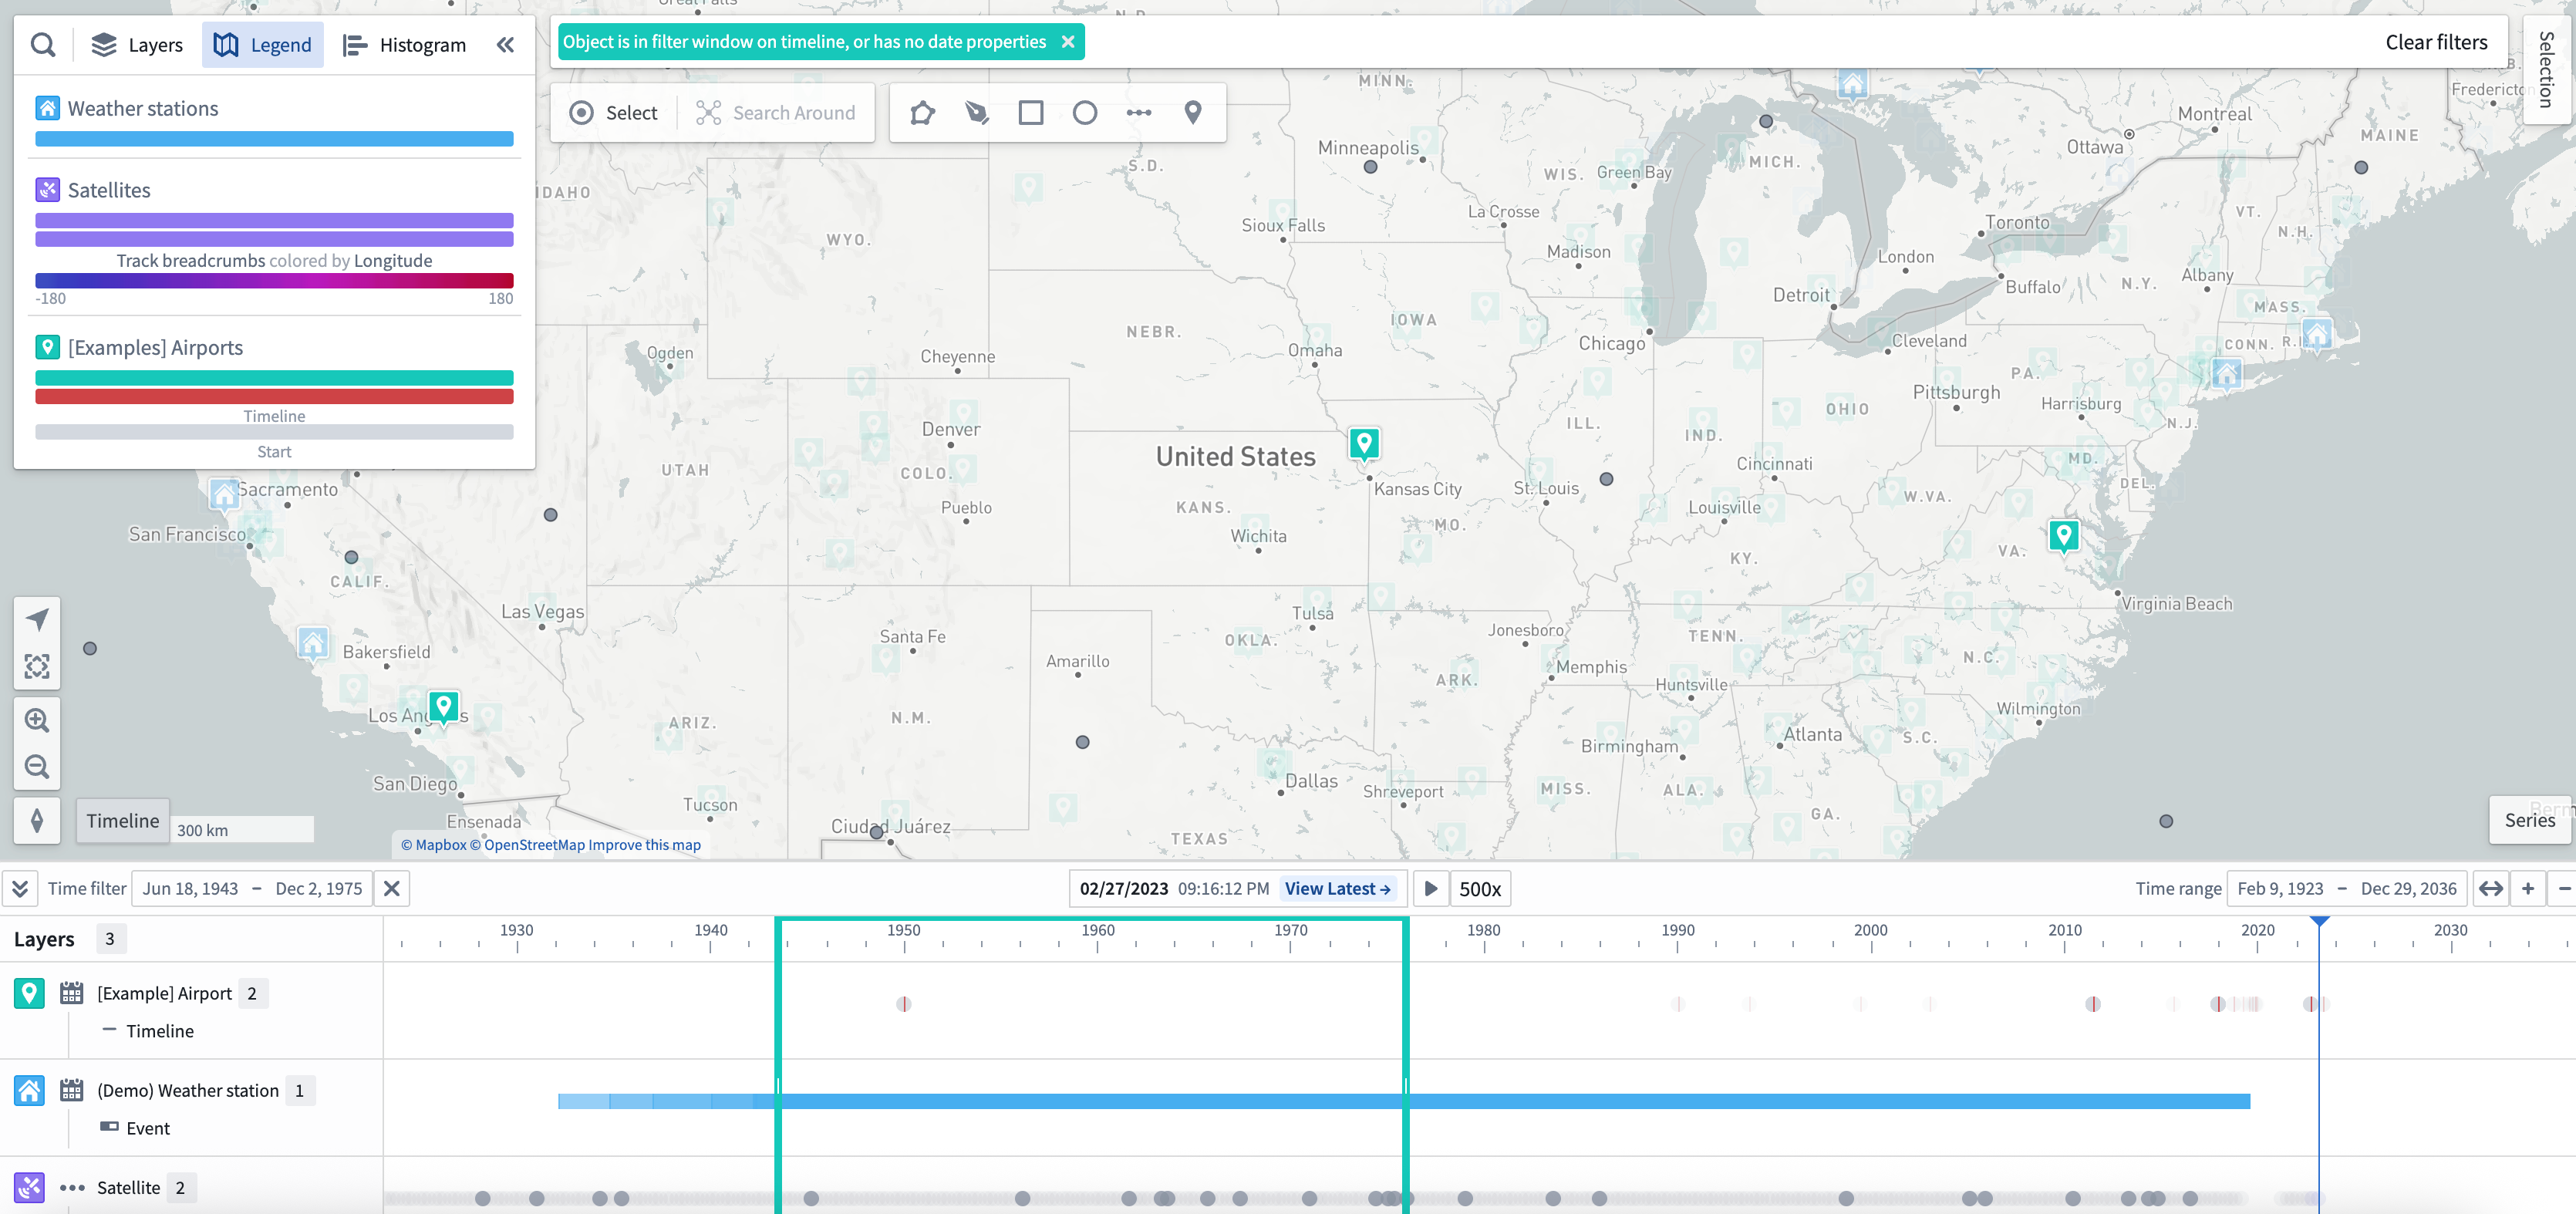Screen dimensions: 2576x1214
Task: Activate the Select tool
Action: click(x=613, y=113)
